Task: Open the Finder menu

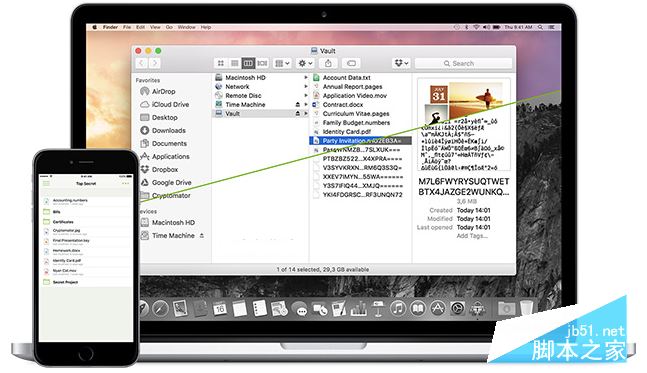Action: 110,27
